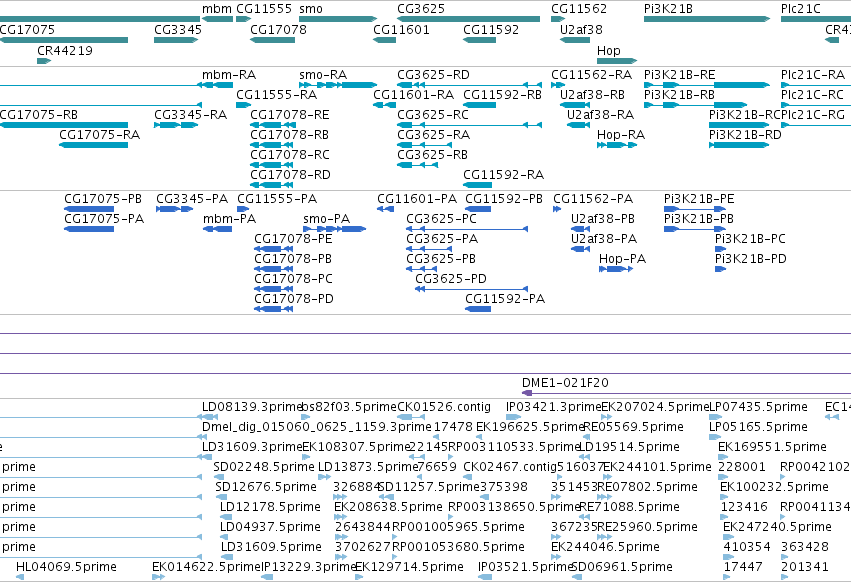The image size is (851, 582).
Task: Click protein CG11601-PA
Action: point(385,209)
